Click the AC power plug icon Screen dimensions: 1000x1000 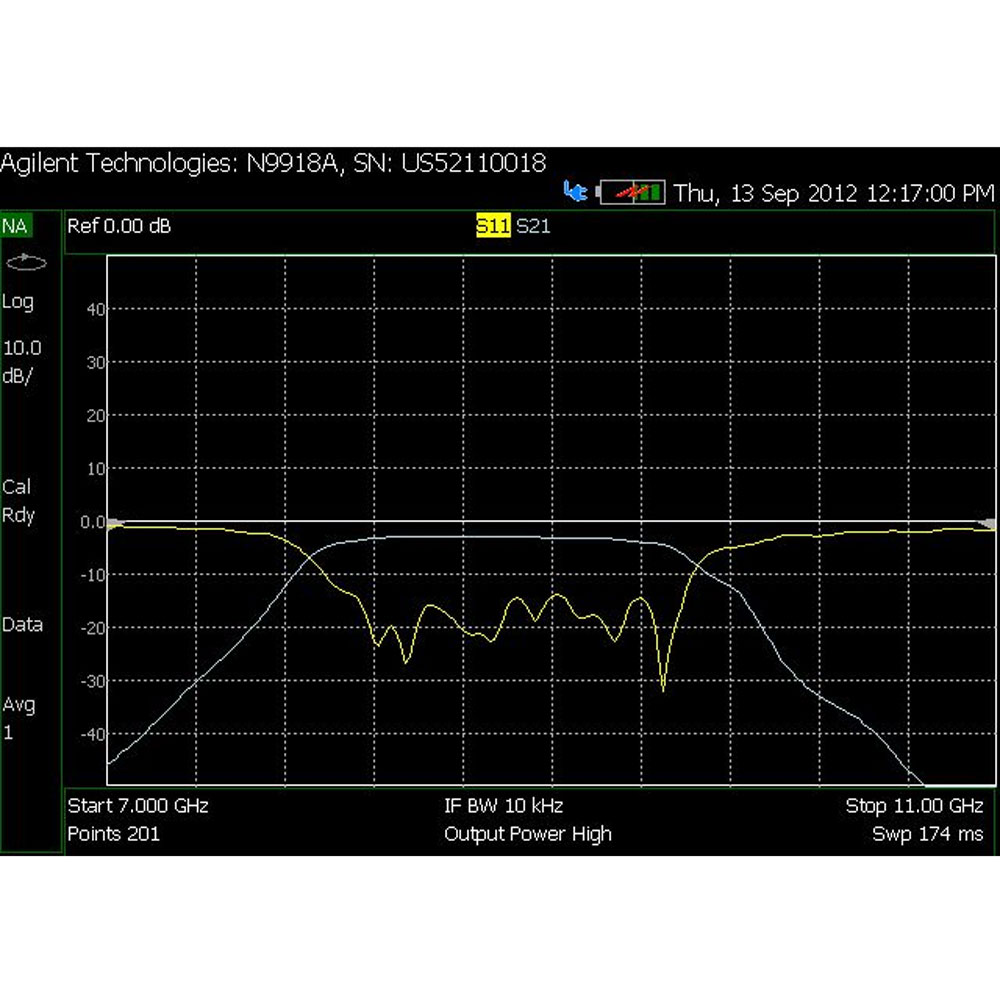point(575,191)
